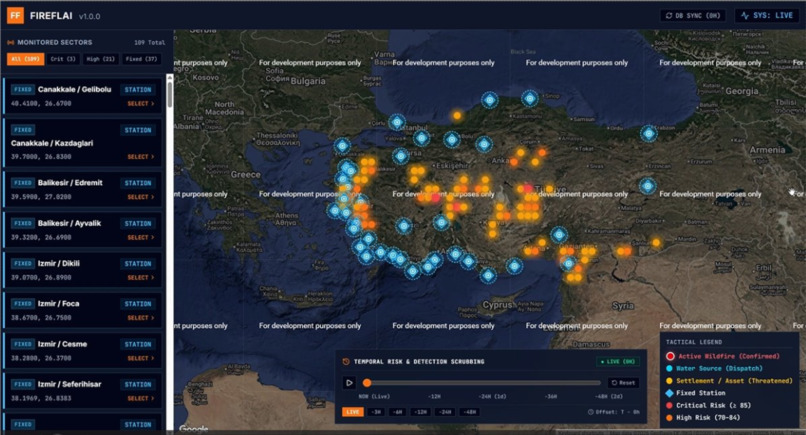Click the FIXED tag on Izmir / Cesme

pyautogui.click(x=23, y=344)
